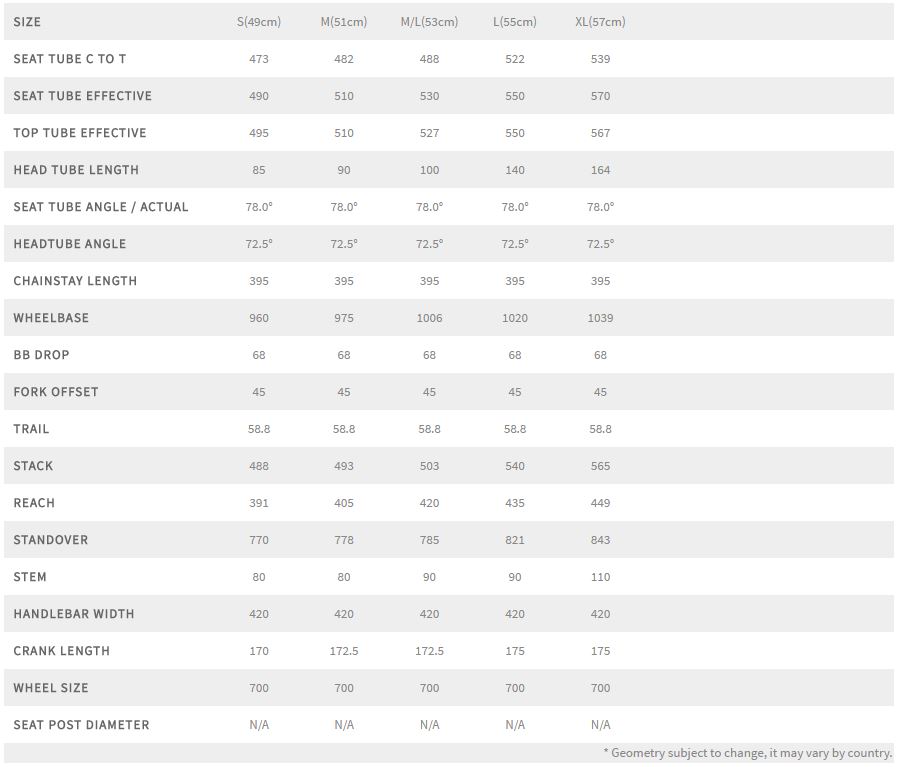Click the SEAT POST DIAMETER row label

(x=81, y=725)
